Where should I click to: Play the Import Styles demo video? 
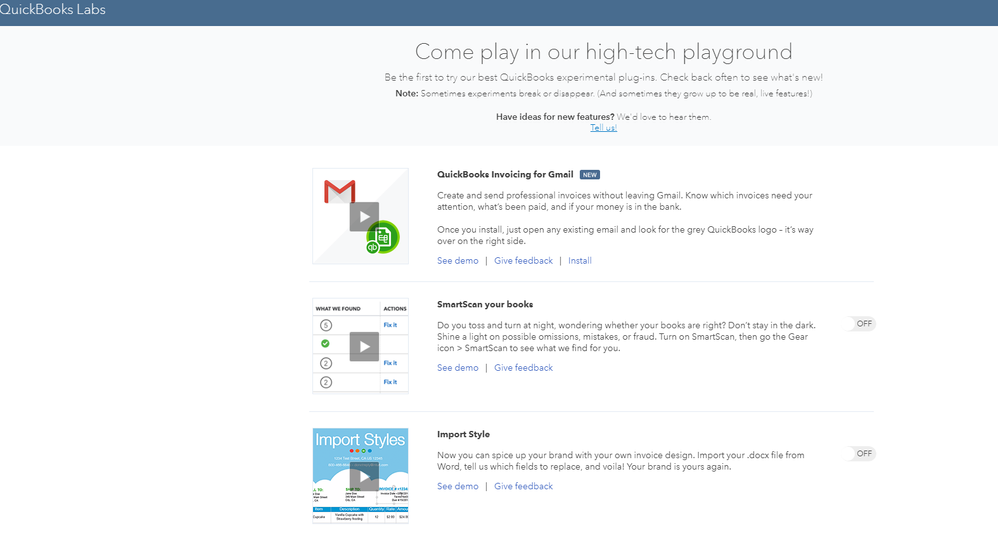click(364, 476)
